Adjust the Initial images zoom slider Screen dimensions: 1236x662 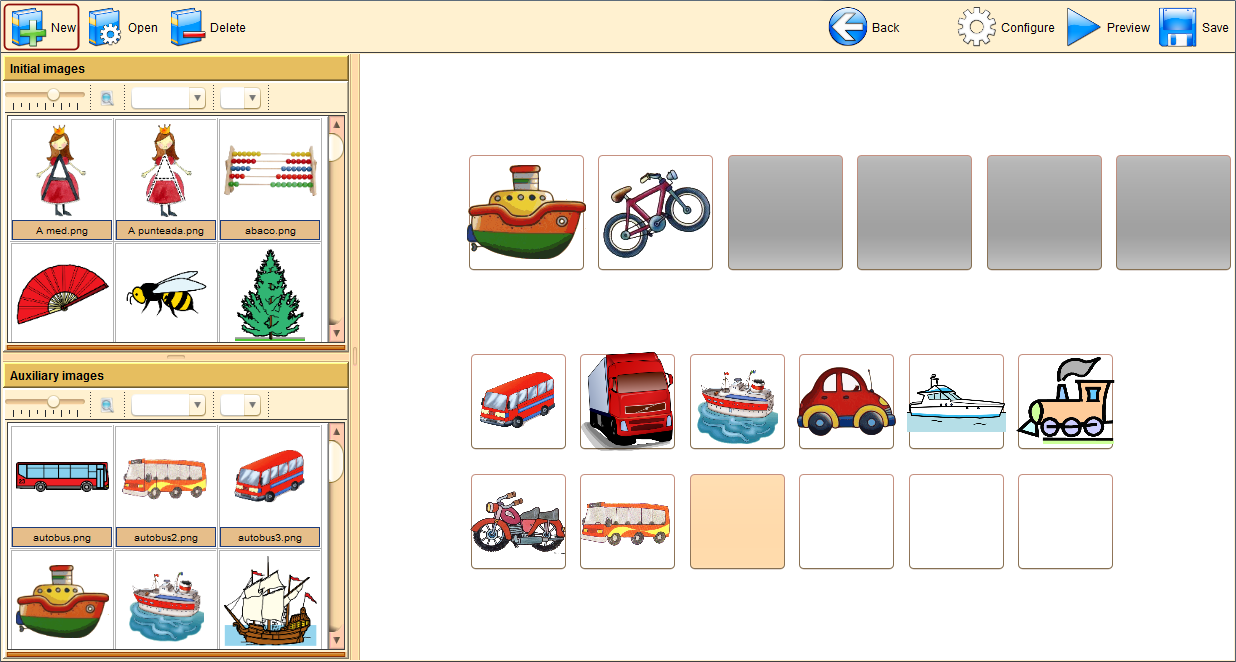(x=53, y=95)
